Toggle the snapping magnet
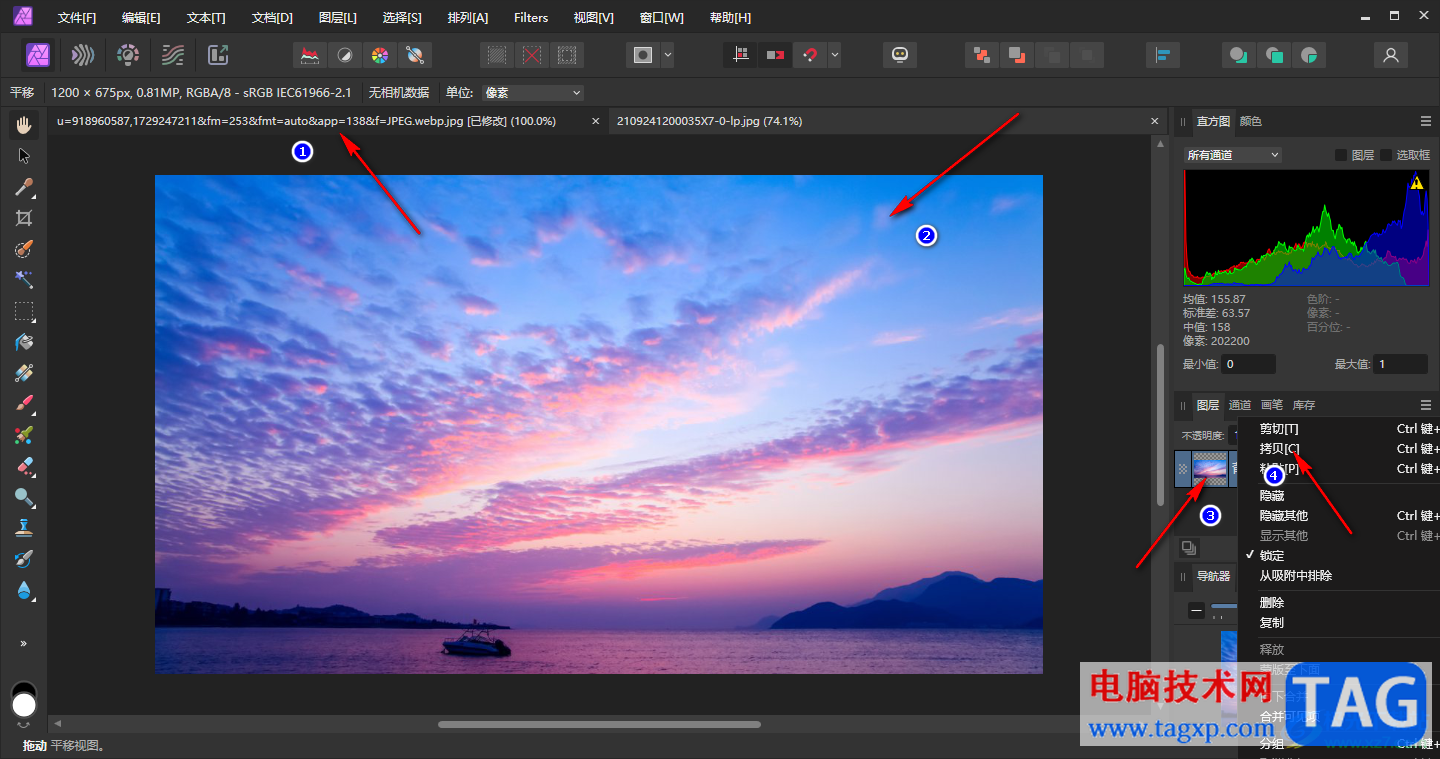Screen dimensions: 1440x759 [809, 55]
